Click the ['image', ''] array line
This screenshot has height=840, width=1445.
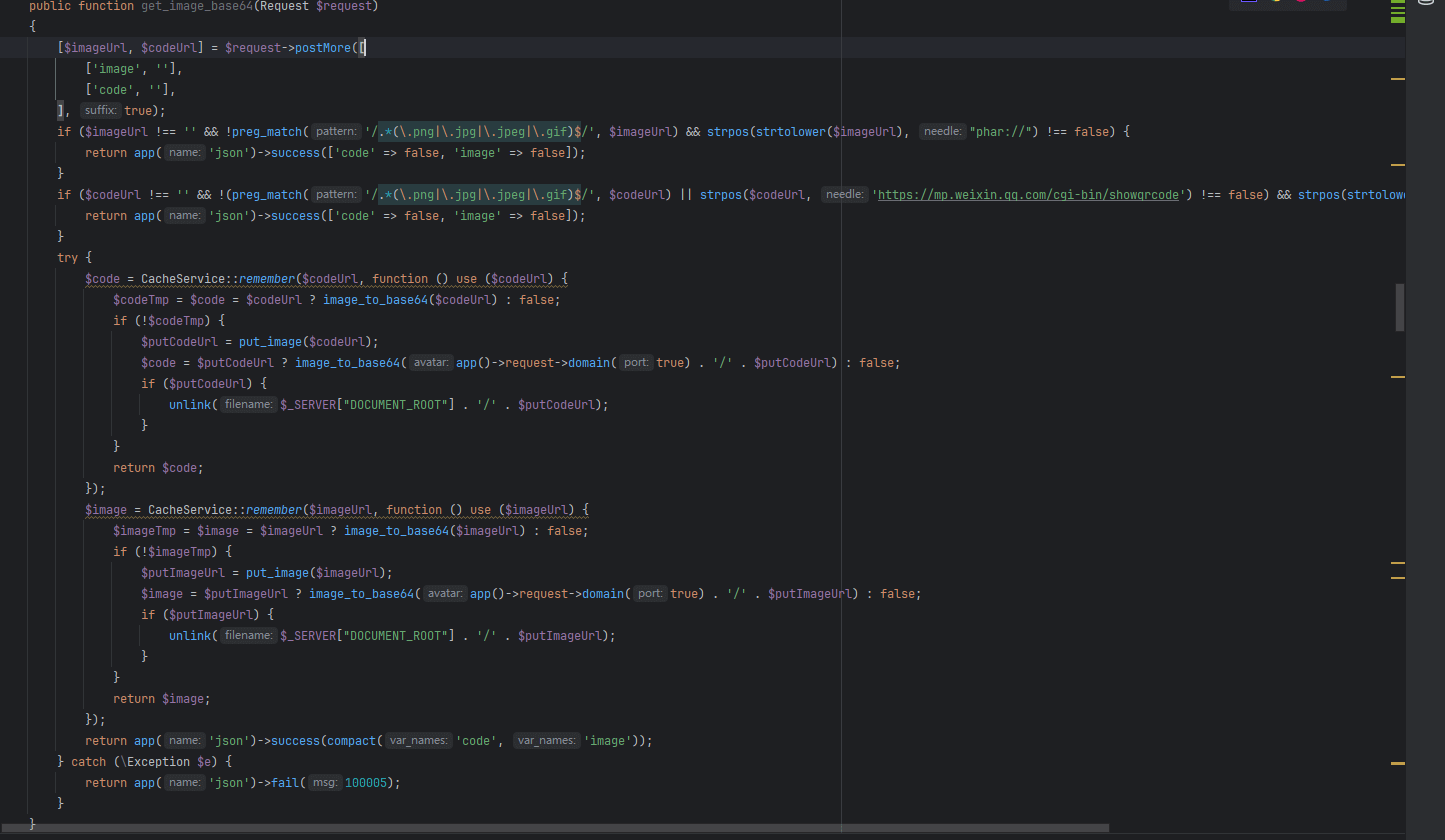134,69
